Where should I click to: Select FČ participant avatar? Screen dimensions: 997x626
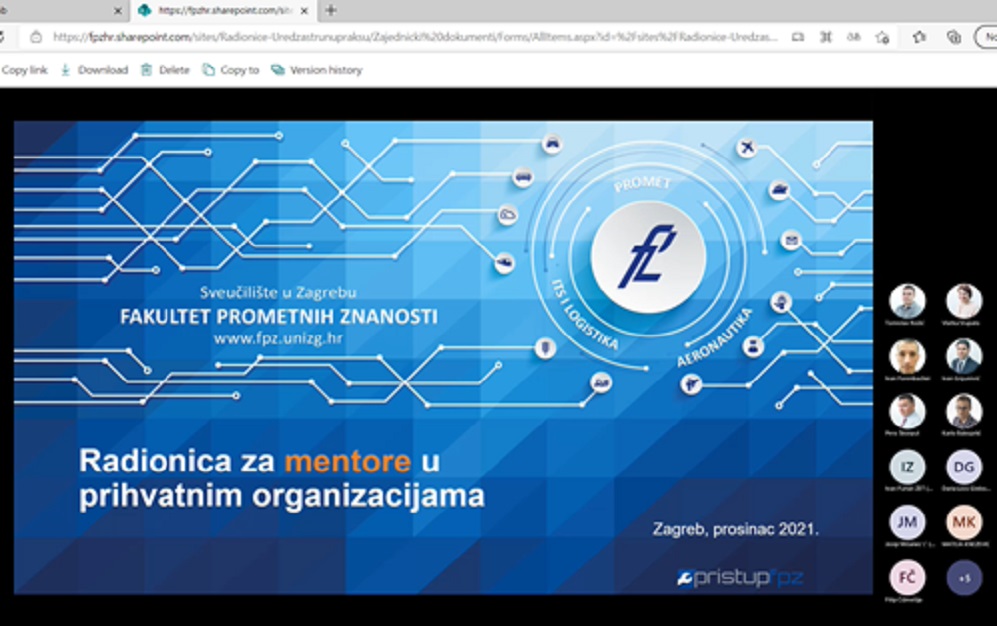pyautogui.click(x=907, y=577)
